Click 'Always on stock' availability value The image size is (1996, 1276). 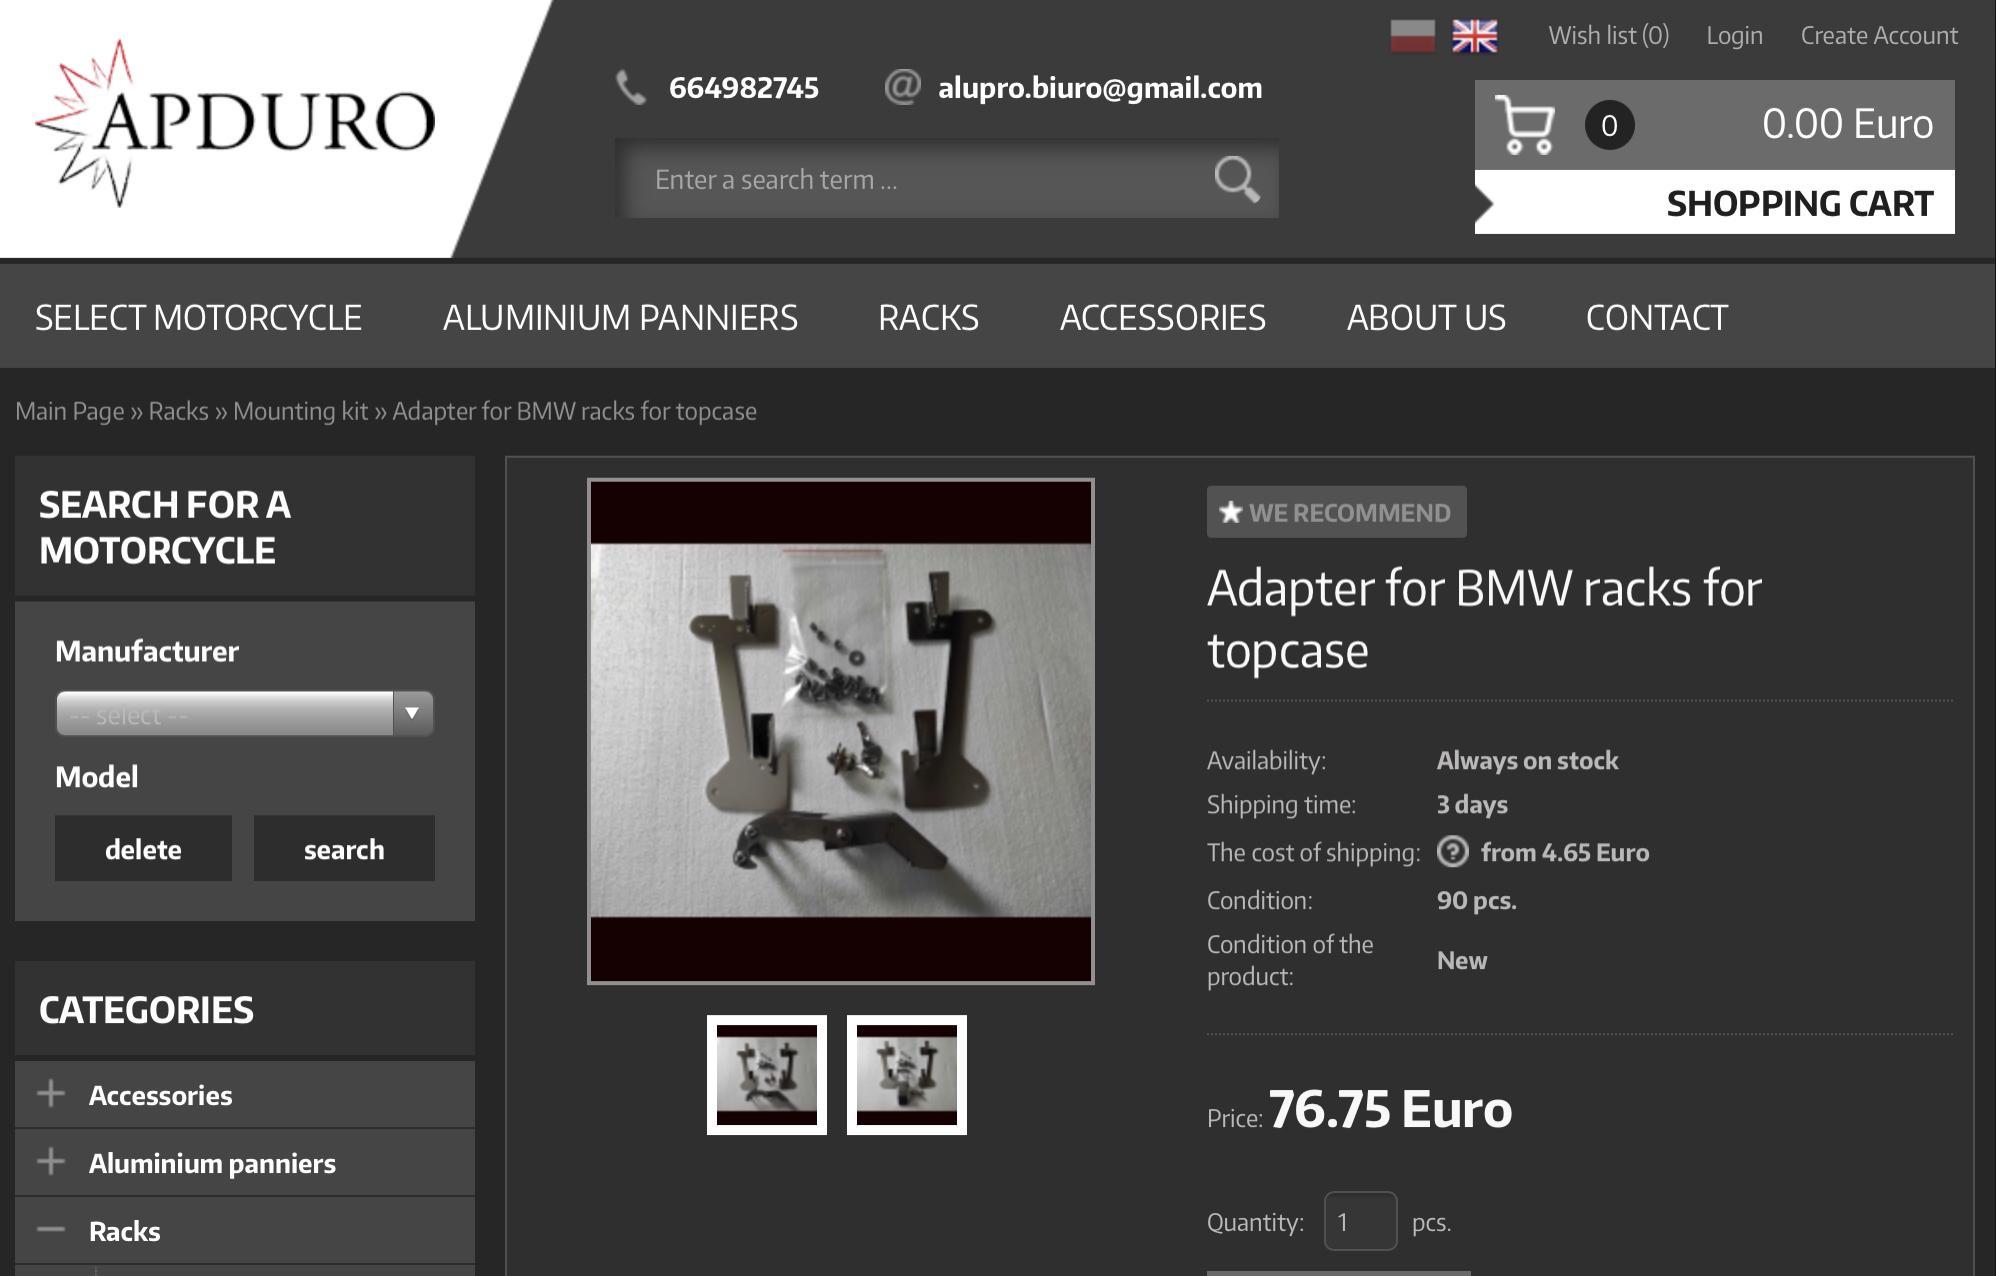(1527, 760)
